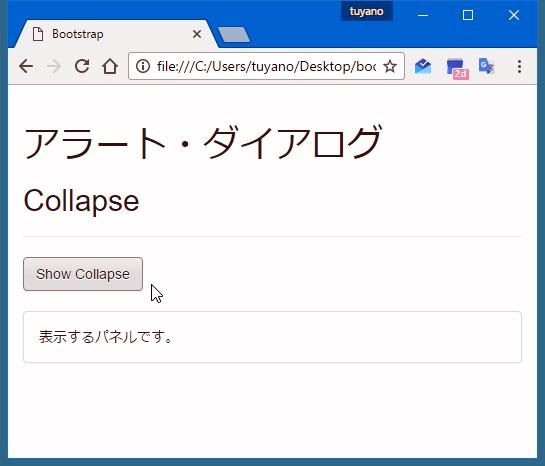This screenshot has width=545, height=466.
Task: Click the page icon on Bootstrap tab
Action: (x=38, y=34)
